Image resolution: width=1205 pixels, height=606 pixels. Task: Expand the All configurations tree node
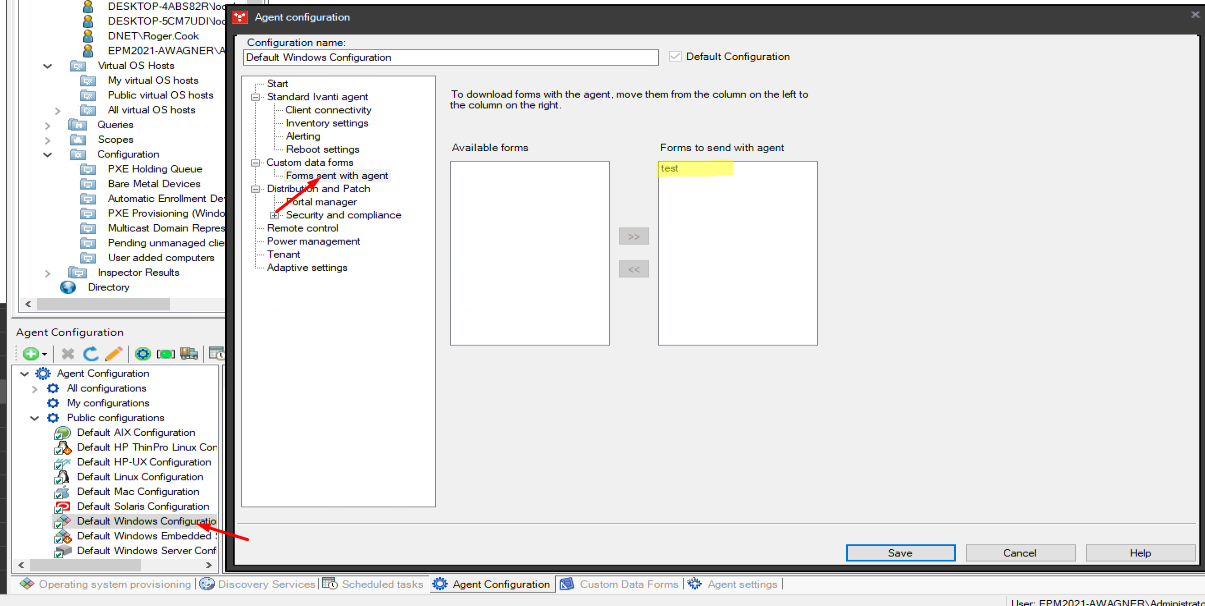pyautogui.click(x=35, y=389)
